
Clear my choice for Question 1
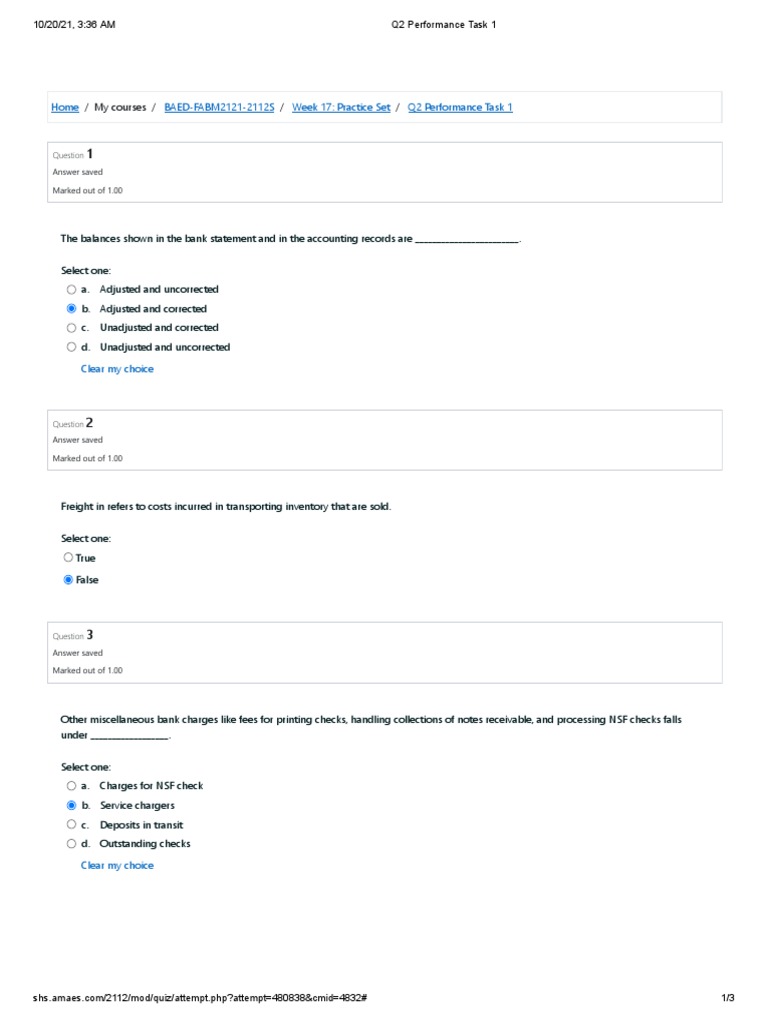pos(117,369)
